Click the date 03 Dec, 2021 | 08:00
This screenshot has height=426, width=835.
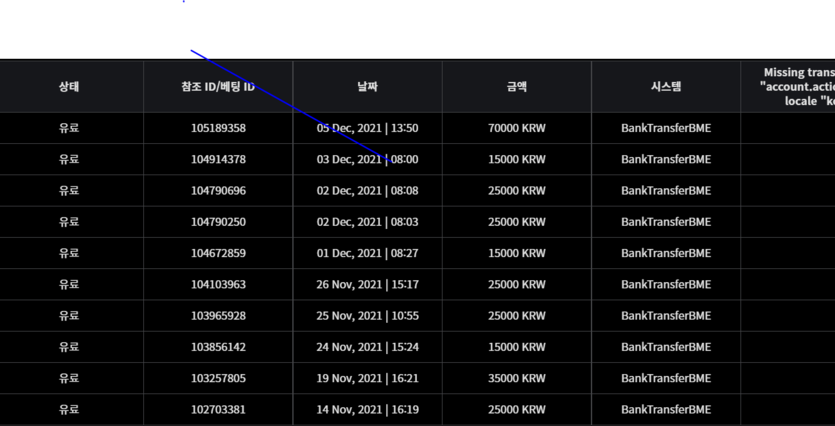pos(367,159)
